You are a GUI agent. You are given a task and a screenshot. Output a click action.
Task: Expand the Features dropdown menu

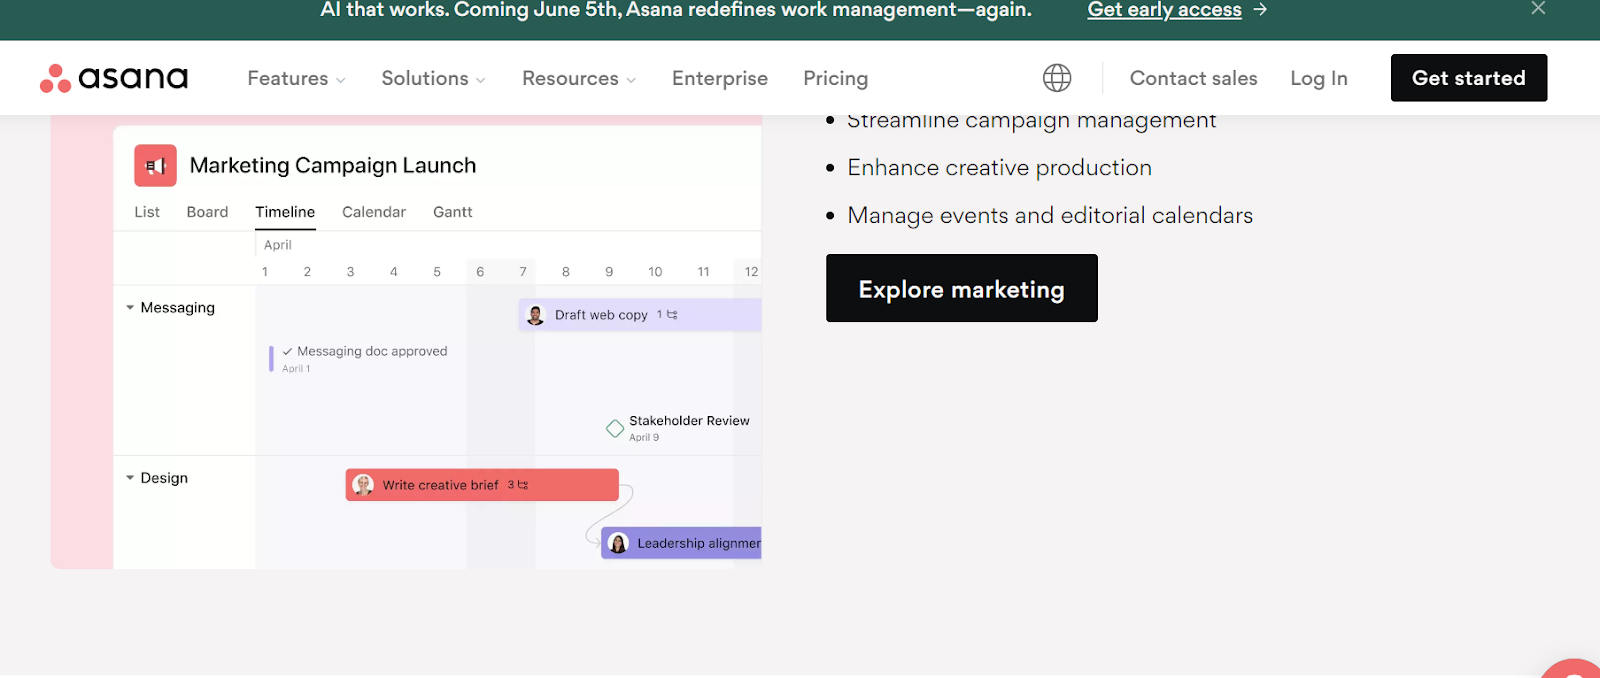[296, 78]
